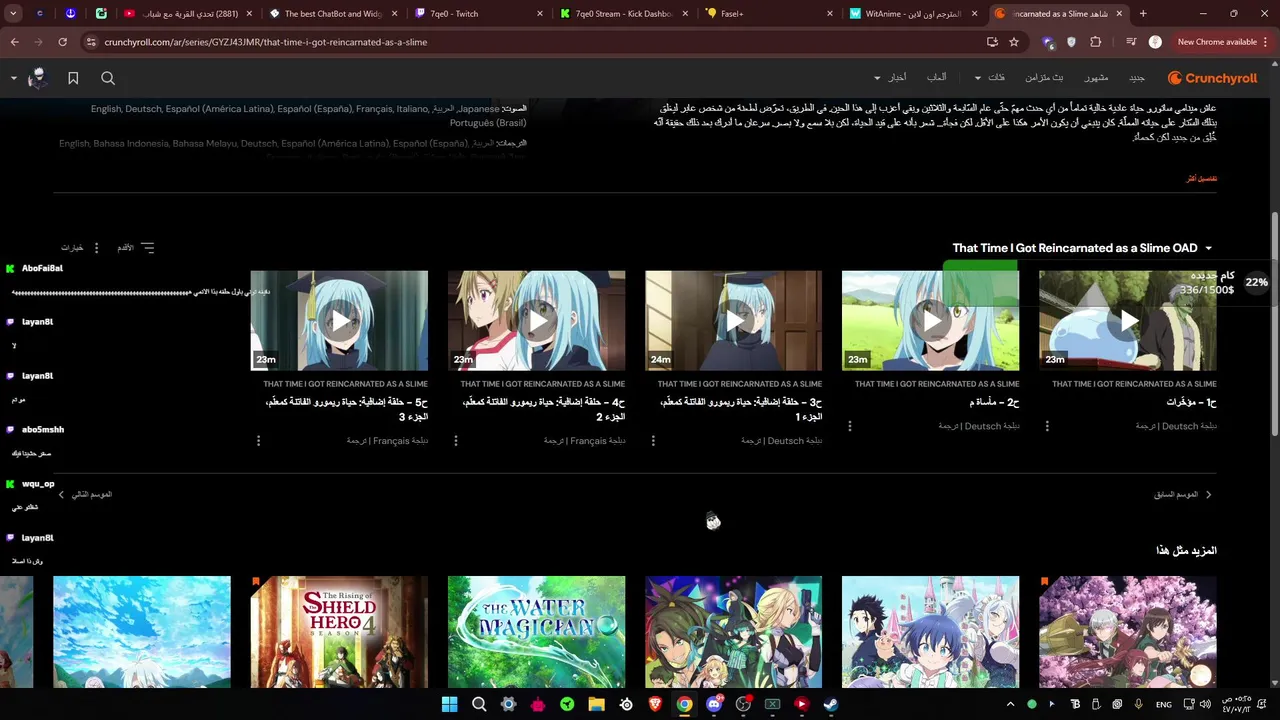This screenshot has height=720, width=1280.
Task: Play episode 2 مأساة thumbnail
Action: (930, 321)
